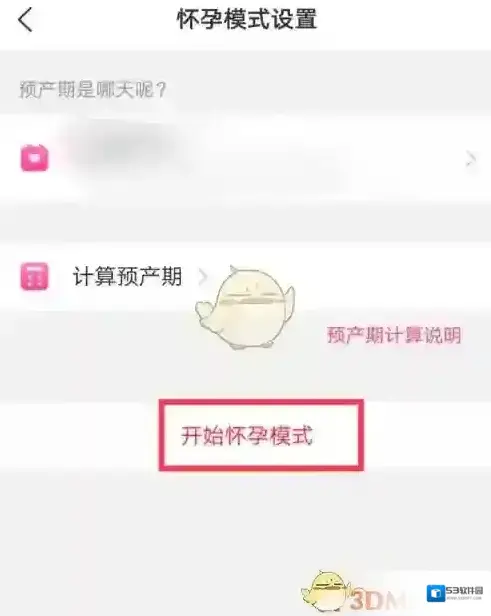Click the 怀孕模式设置 page title
Viewport: 491px width, 616px height.
[247, 19]
